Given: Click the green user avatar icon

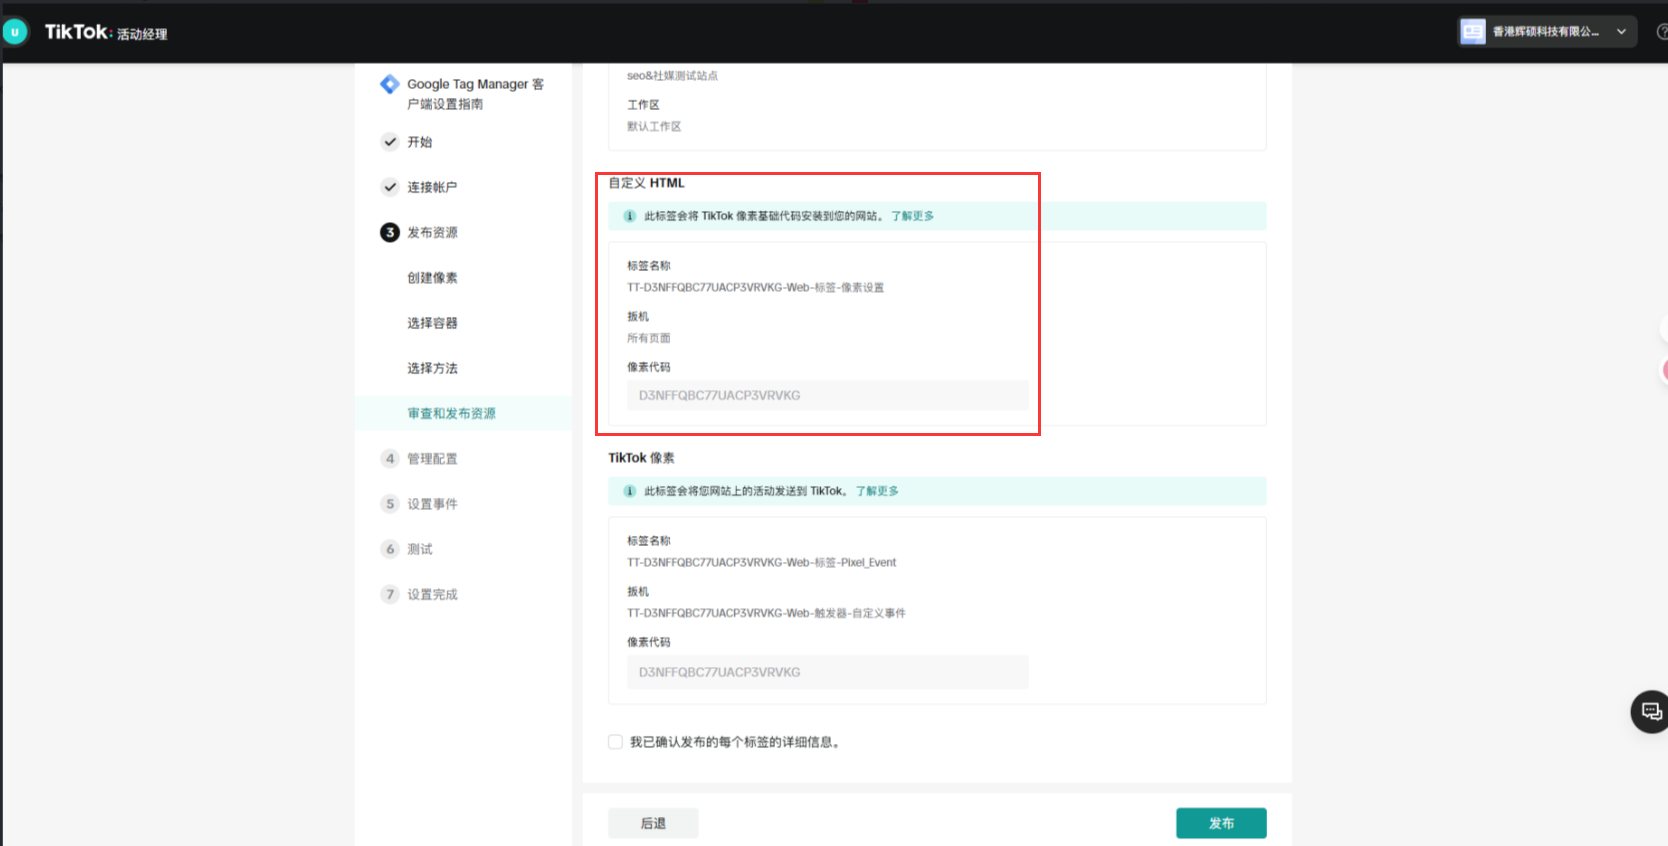Looking at the screenshot, I should [15, 32].
